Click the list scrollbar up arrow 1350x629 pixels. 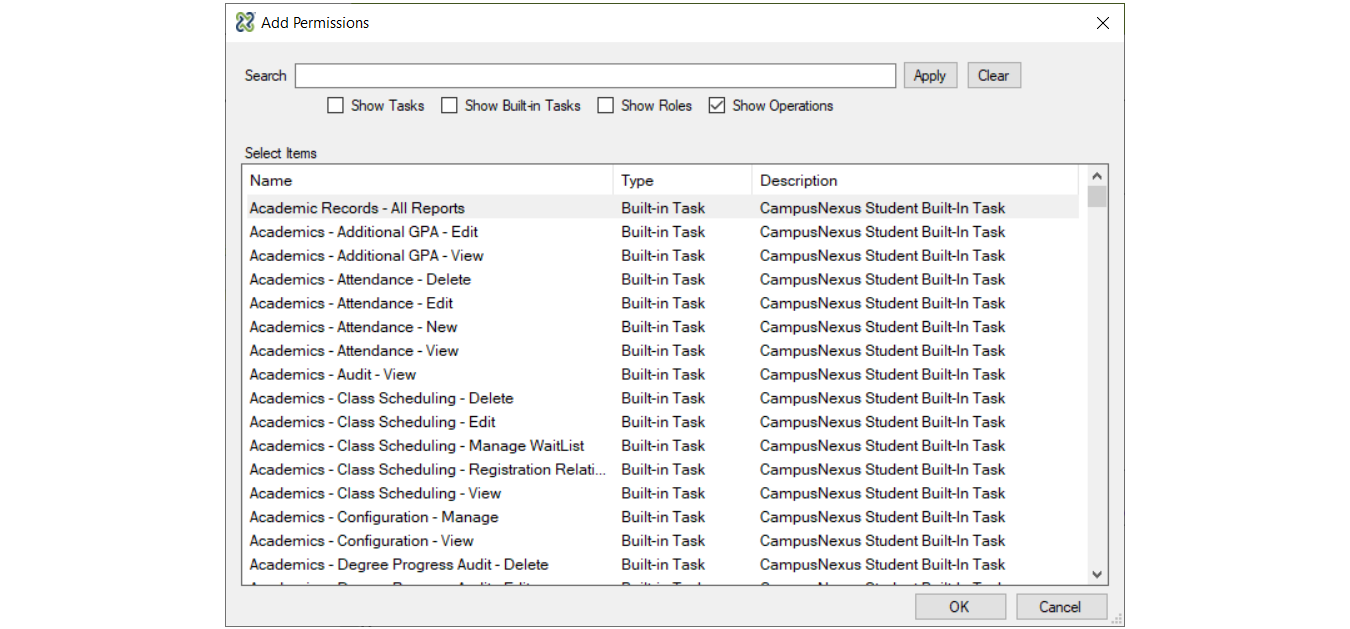click(1097, 175)
